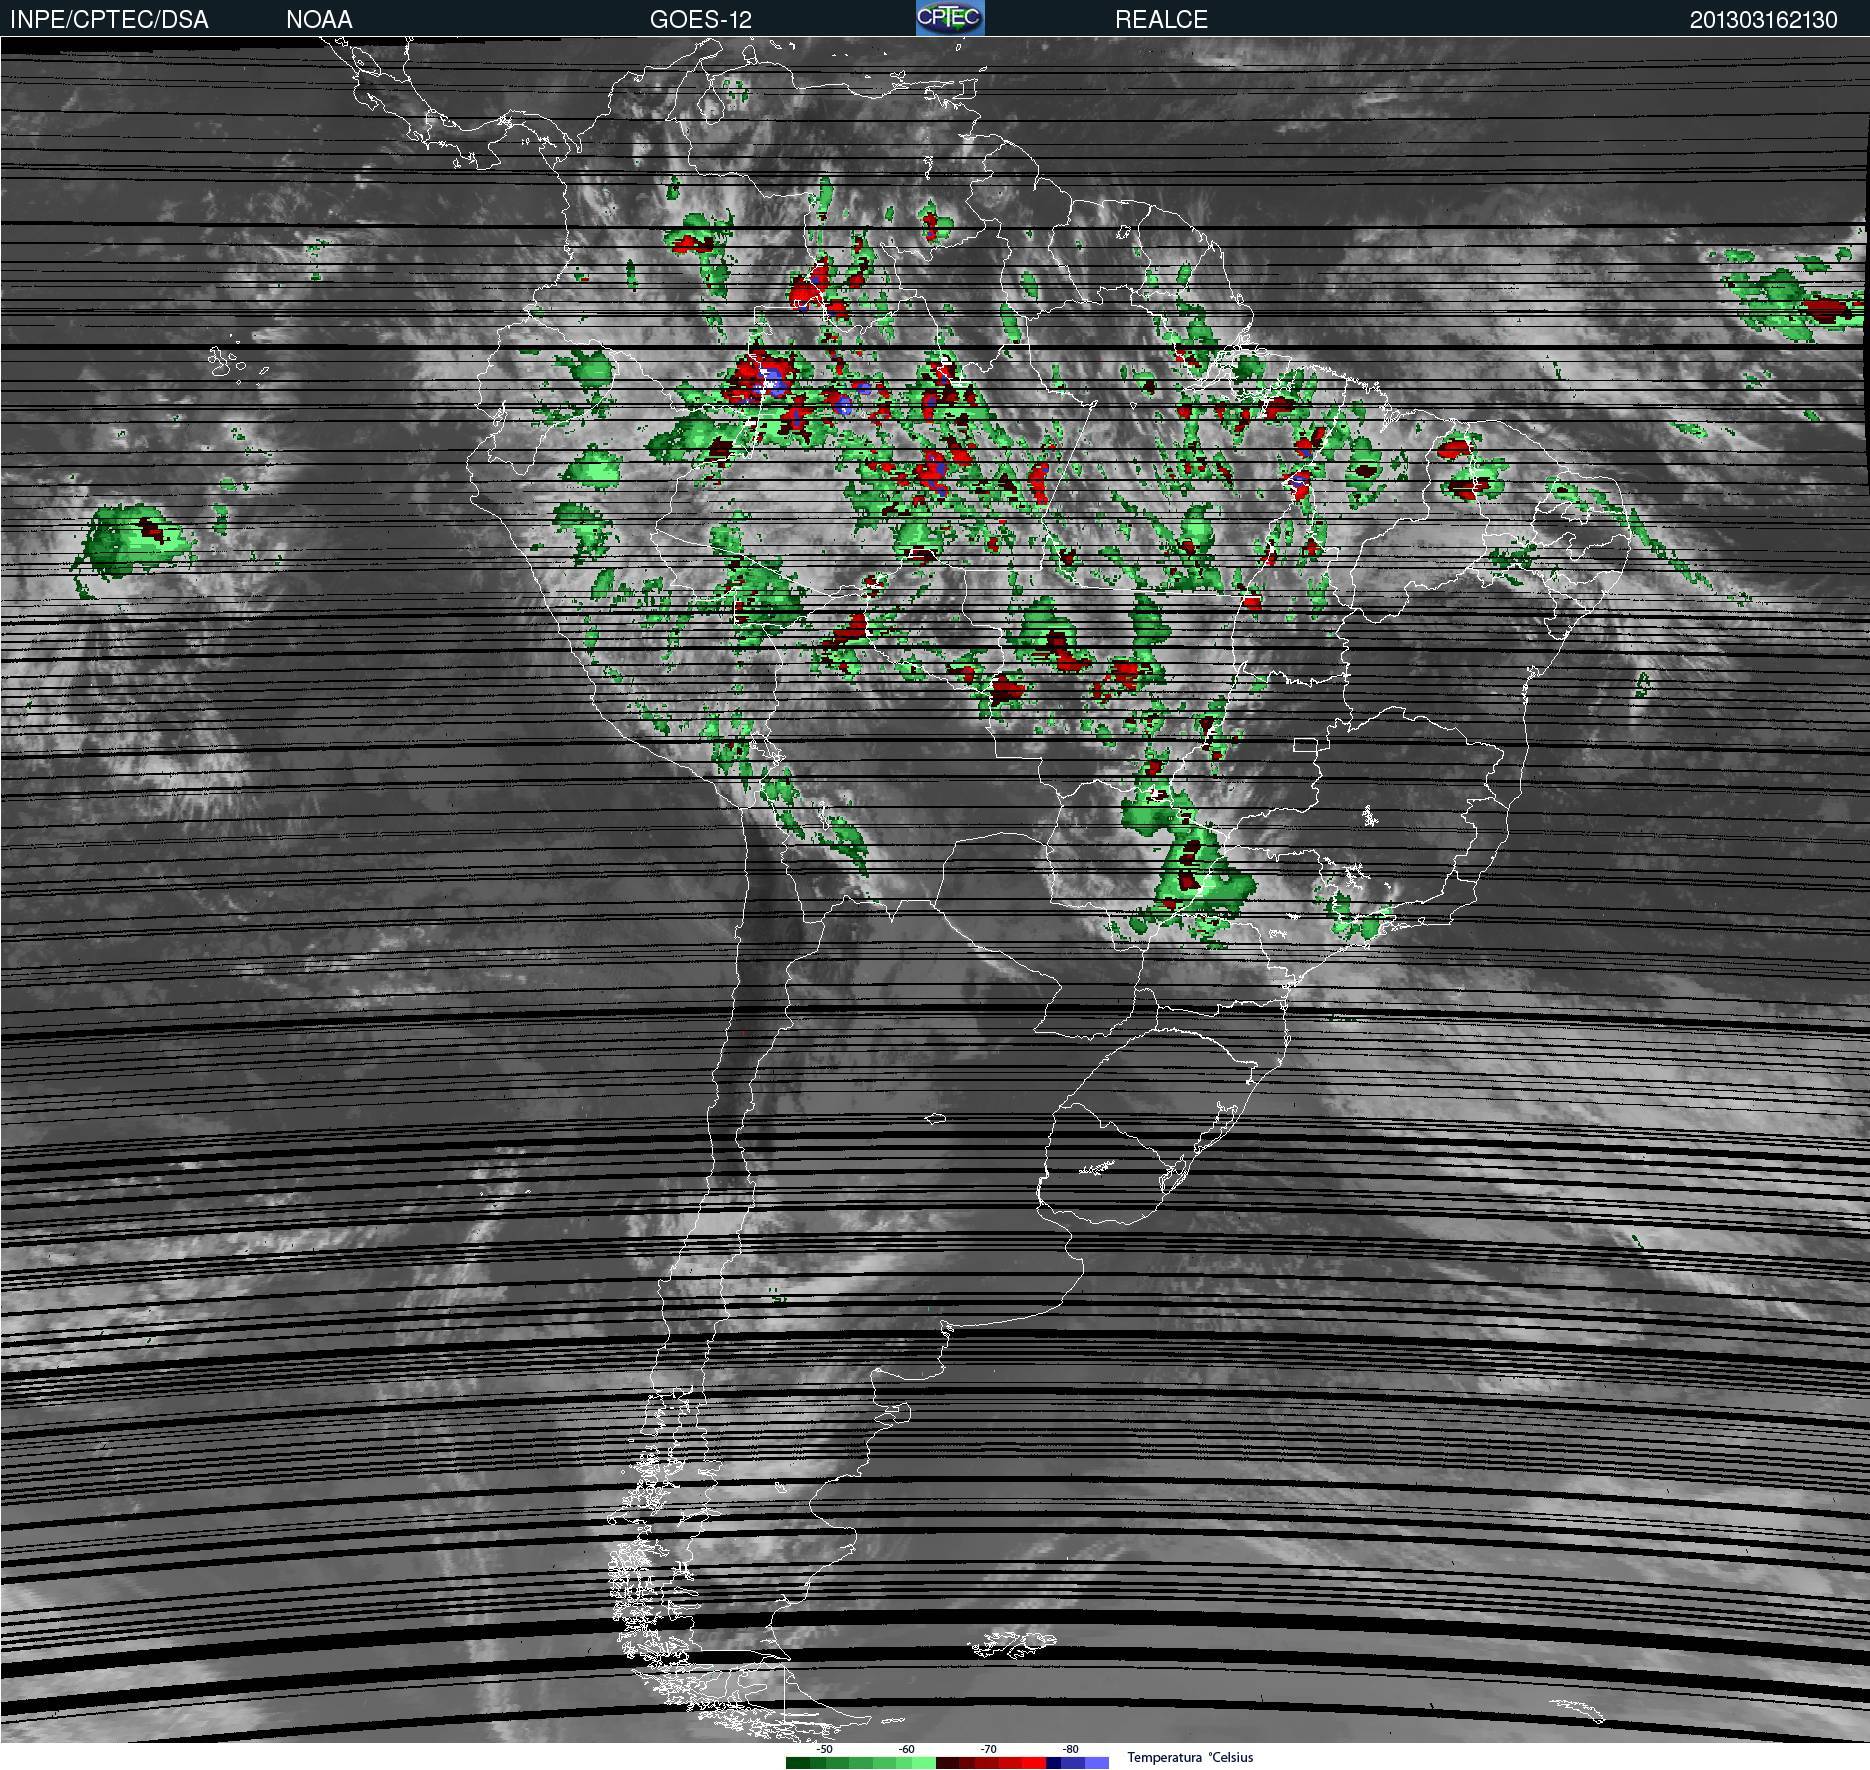Click the INPE/CPTEC/DSA header label
Viewport: 1870px width, 1770px height.
click(x=109, y=20)
